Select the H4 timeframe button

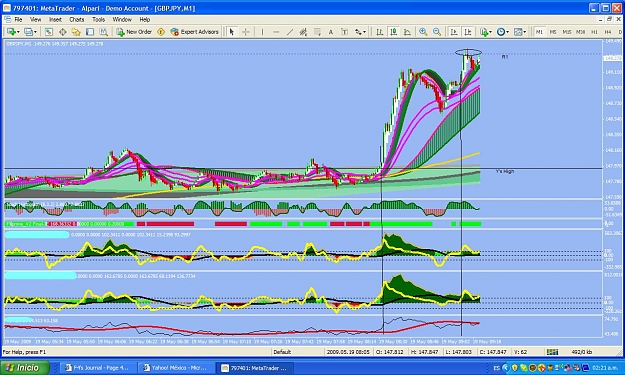point(608,32)
